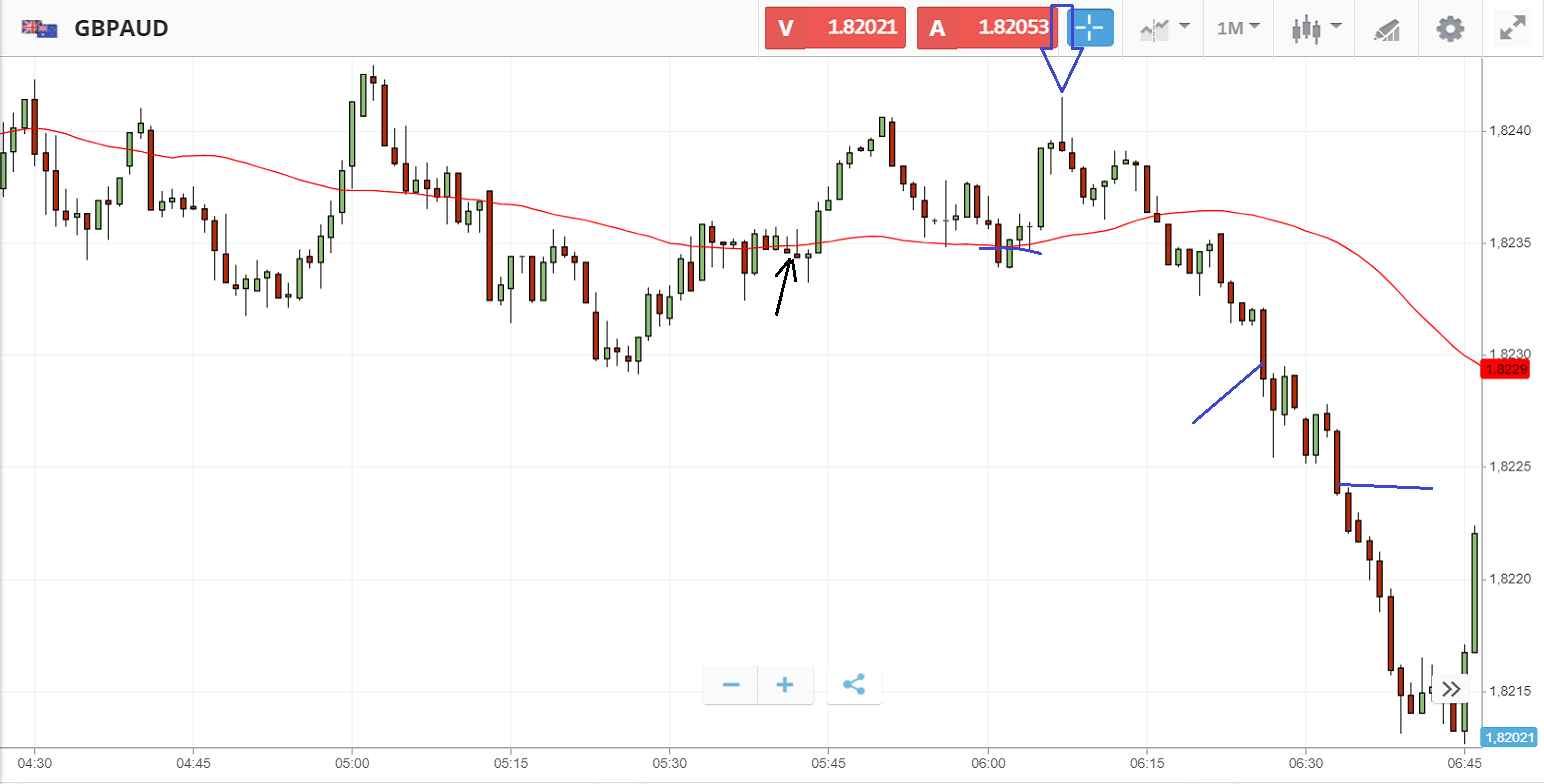This screenshot has width=1544, height=784.
Task: Click the red 1,8229 moving average price label
Action: [1506, 370]
